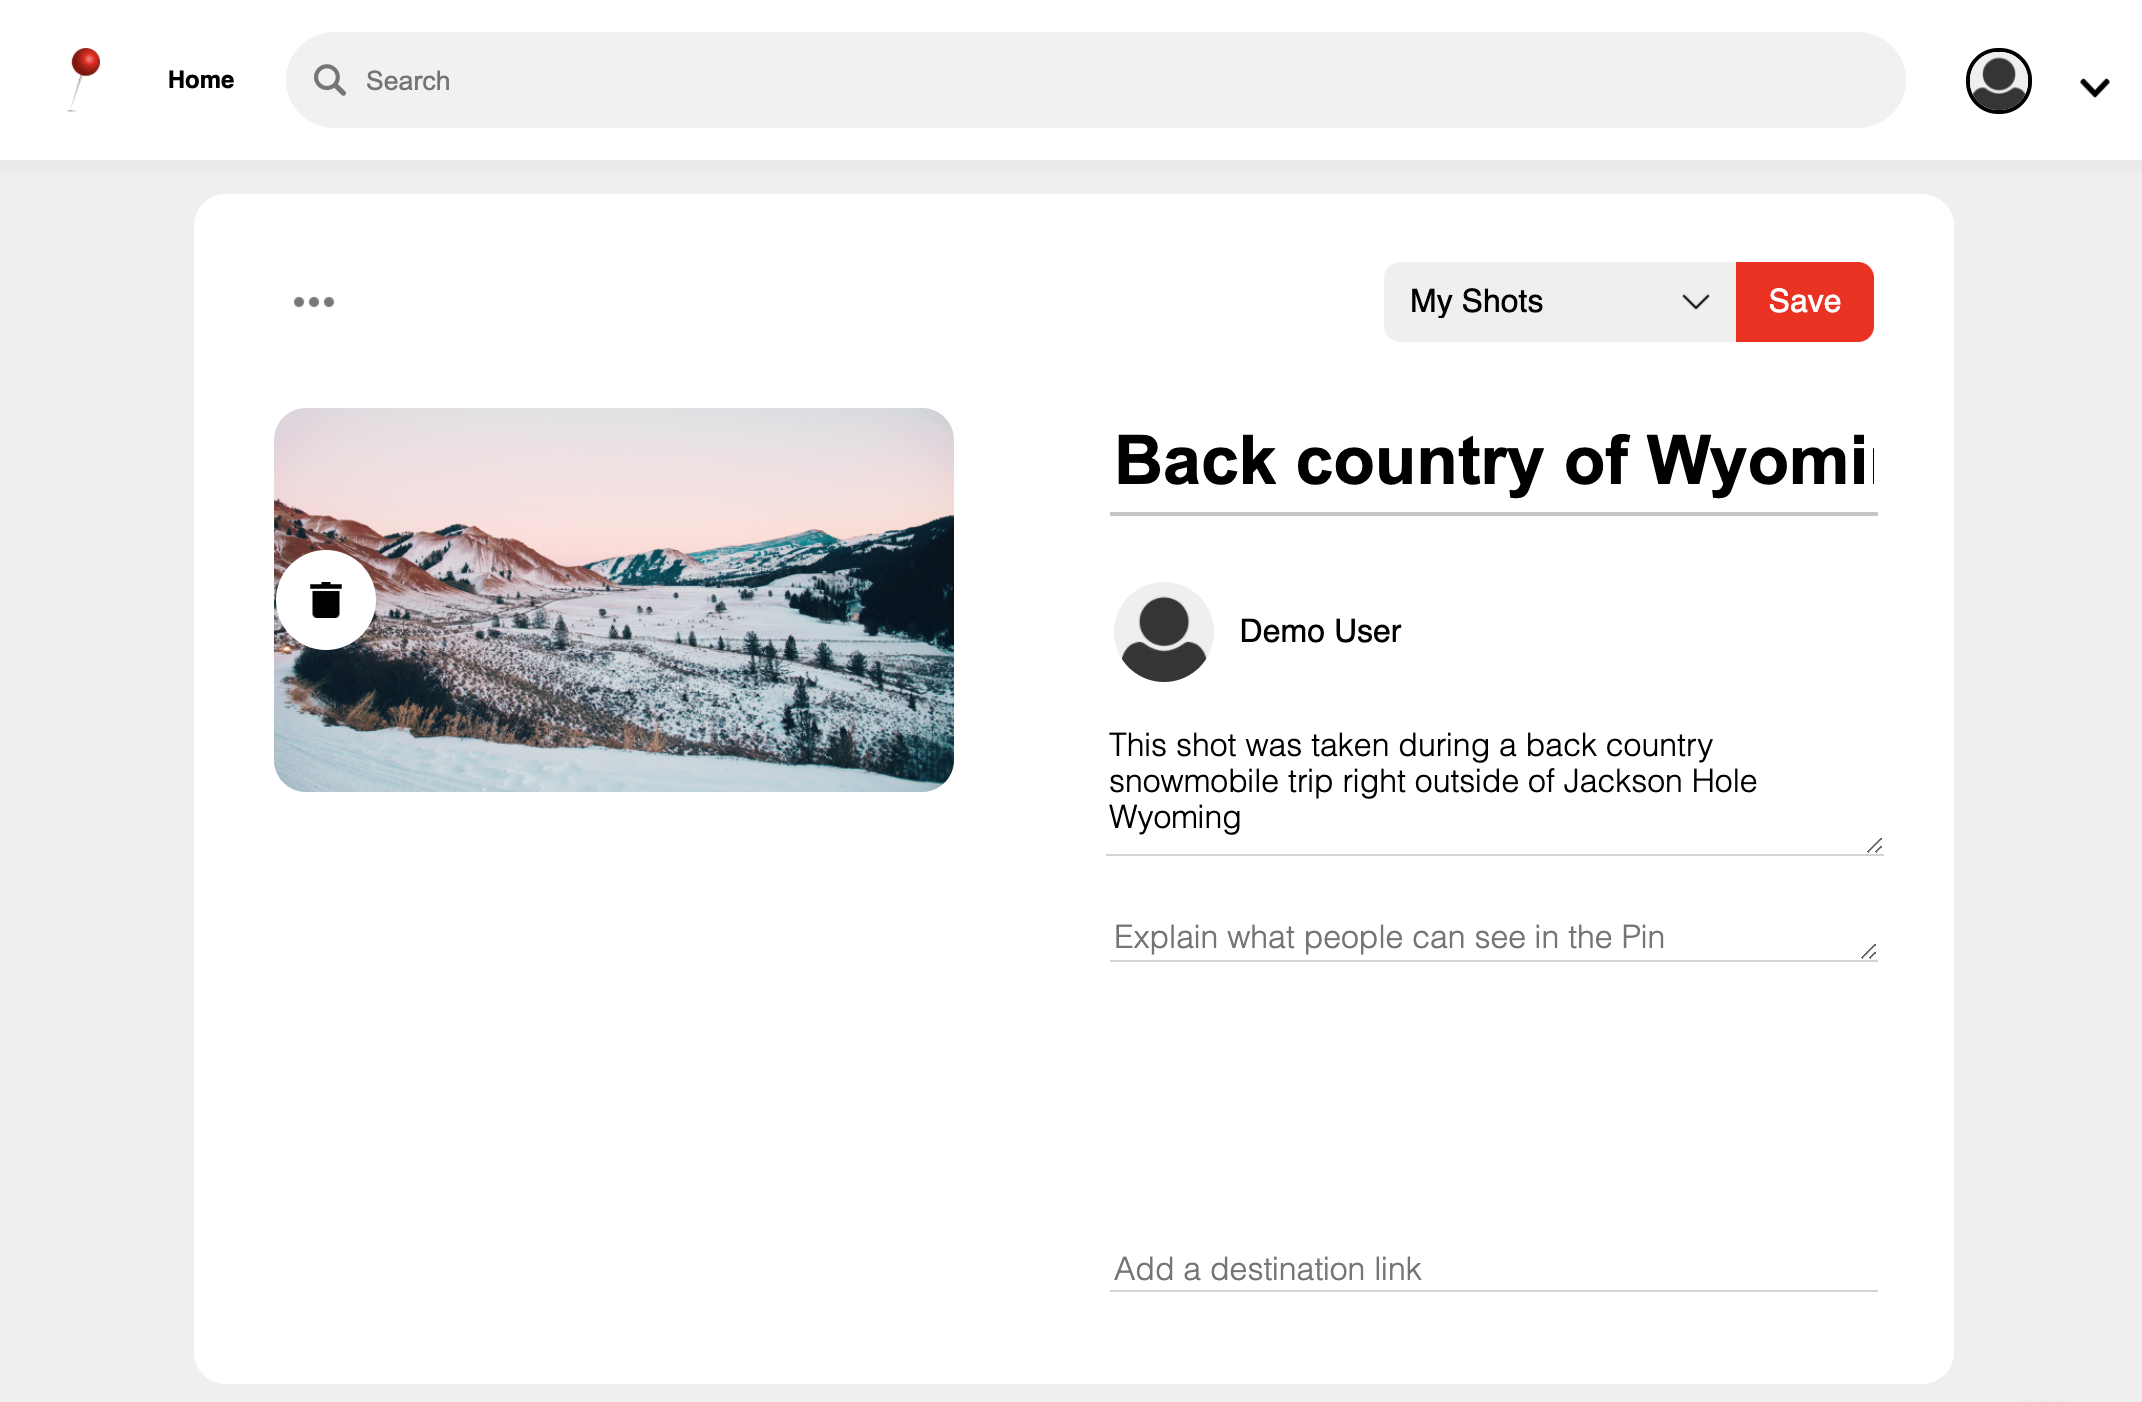
Task: Click the magnifying glass search icon
Action: tap(329, 80)
